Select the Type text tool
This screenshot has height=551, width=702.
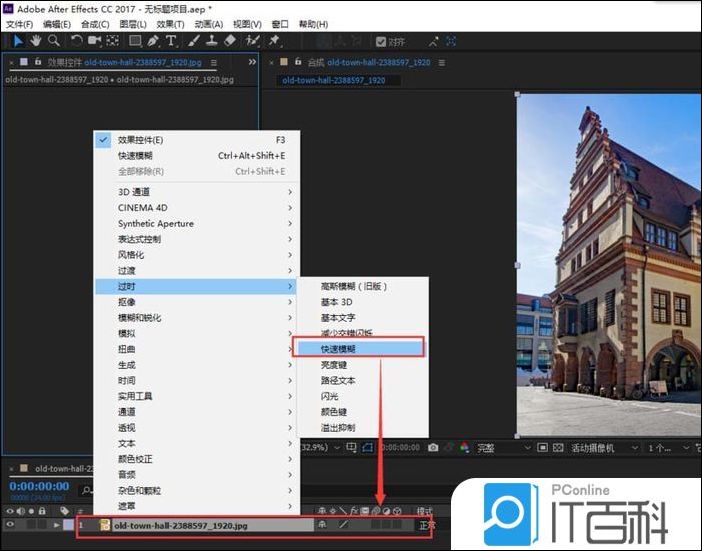pyautogui.click(x=171, y=41)
